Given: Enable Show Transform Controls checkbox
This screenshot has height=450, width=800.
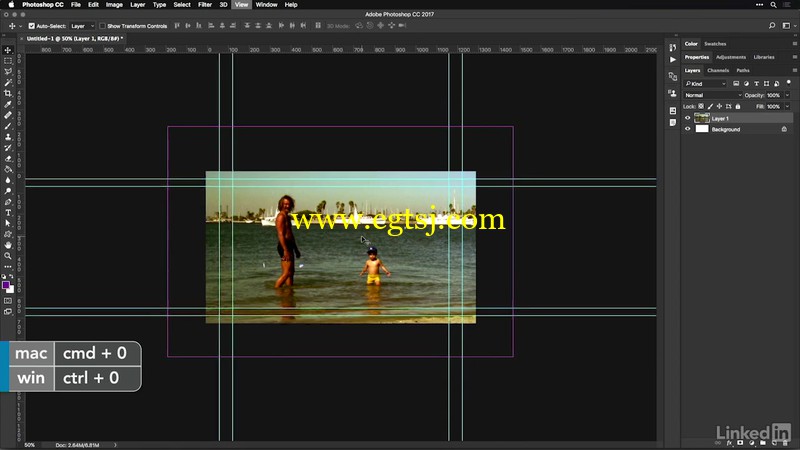Looking at the screenshot, I should (x=102, y=26).
